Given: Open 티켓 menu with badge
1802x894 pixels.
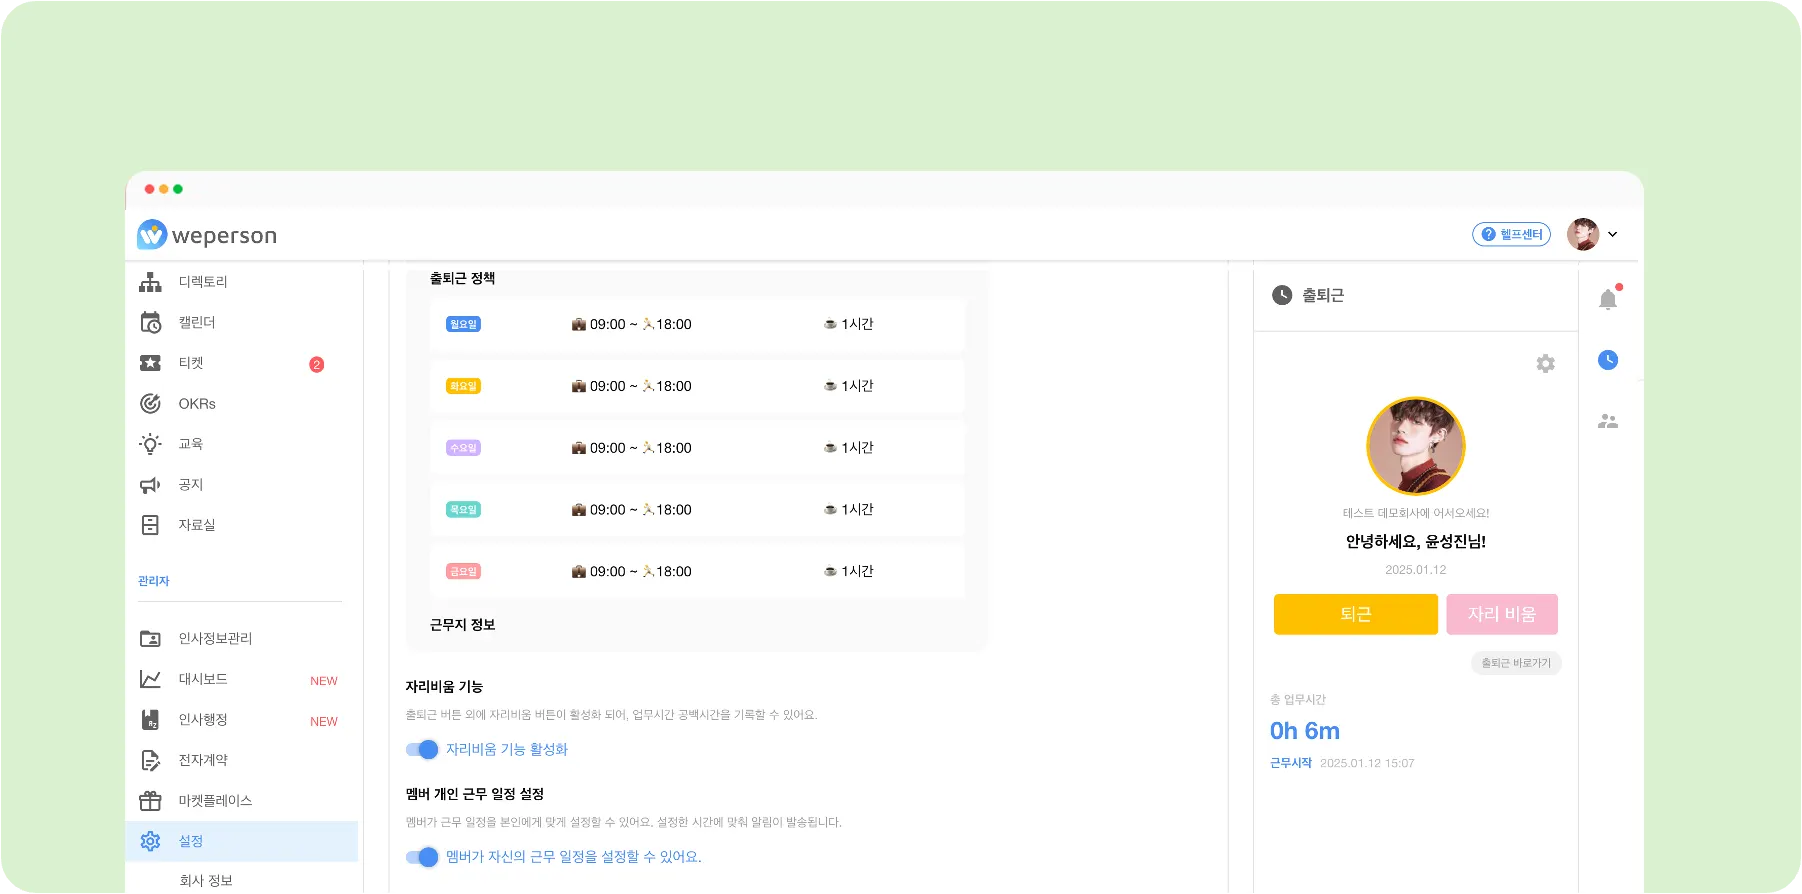Looking at the screenshot, I should point(191,364).
